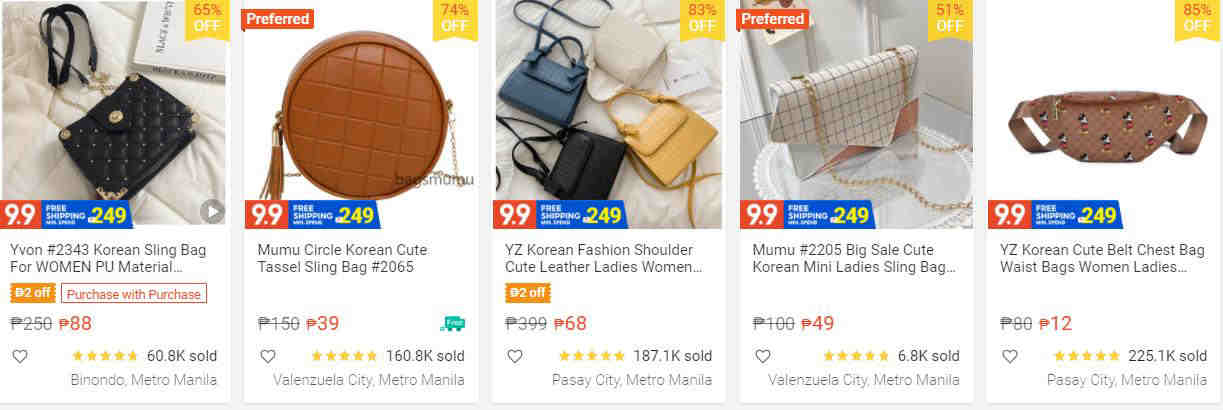This screenshot has height=410, width=1223.
Task: Click the 9.9 free shipping badge on brown circle bag
Action: point(312,214)
